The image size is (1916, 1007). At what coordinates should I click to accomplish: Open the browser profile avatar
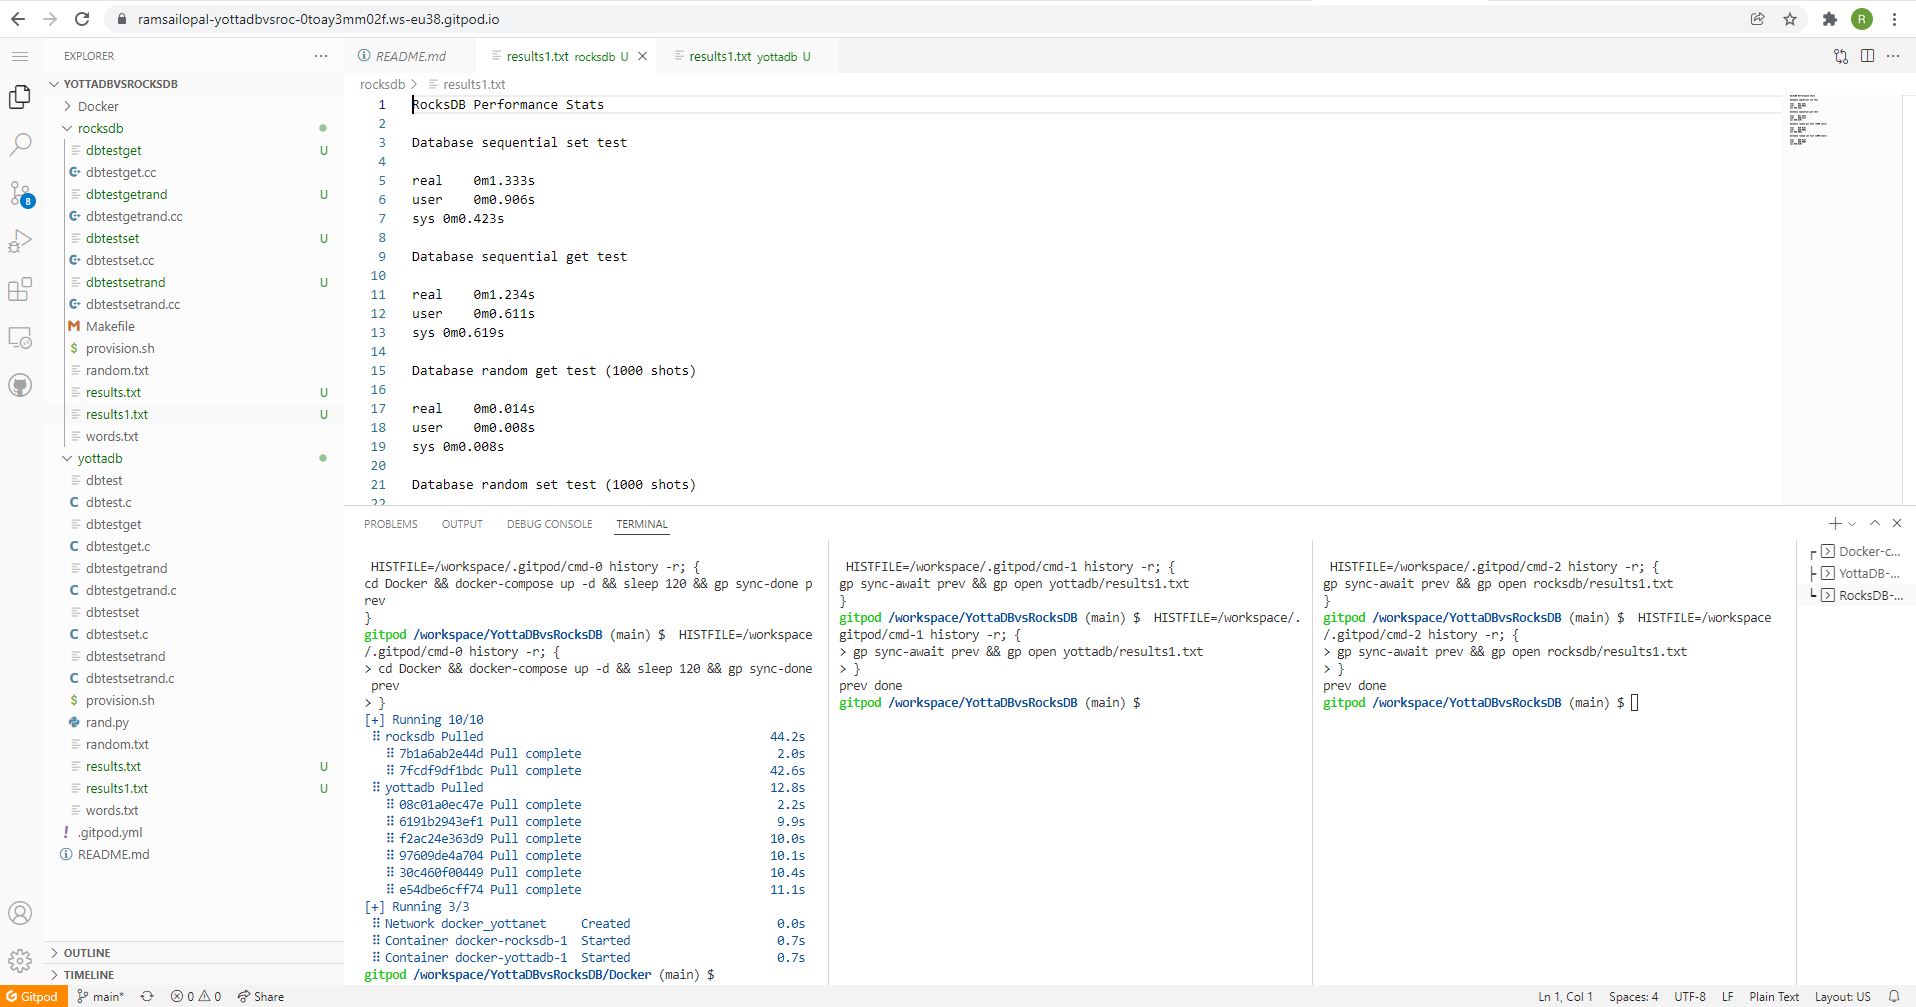coord(1862,19)
